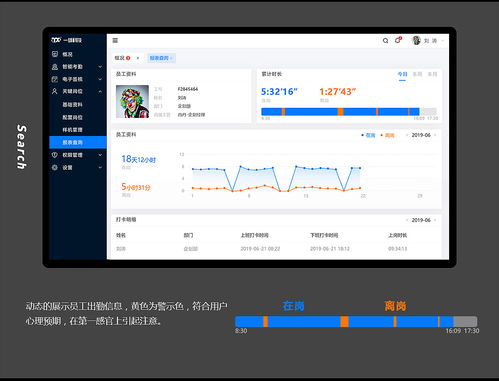Image resolution: width=499 pixels, height=381 pixels.
Task: Open the 配置岗位 sidebar item
Action: [72, 117]
